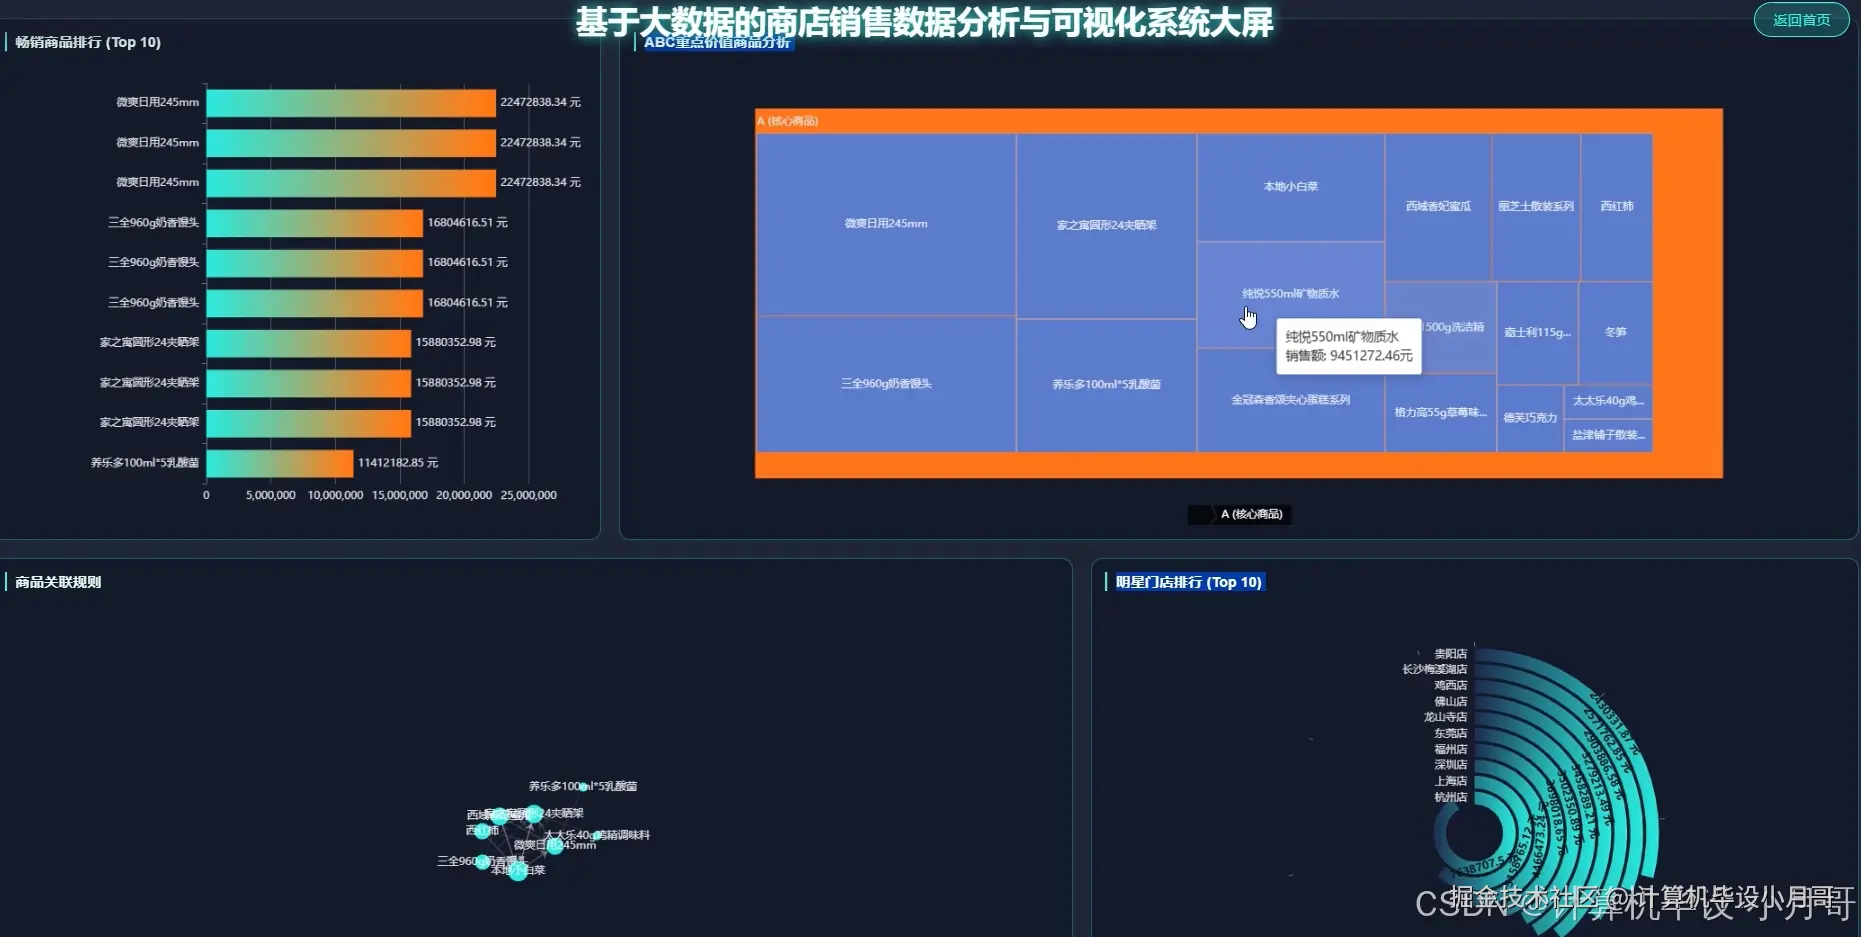Click the 本地小白菜 treemap cell
1861x937 pixels.
(x=1291, y=185)
